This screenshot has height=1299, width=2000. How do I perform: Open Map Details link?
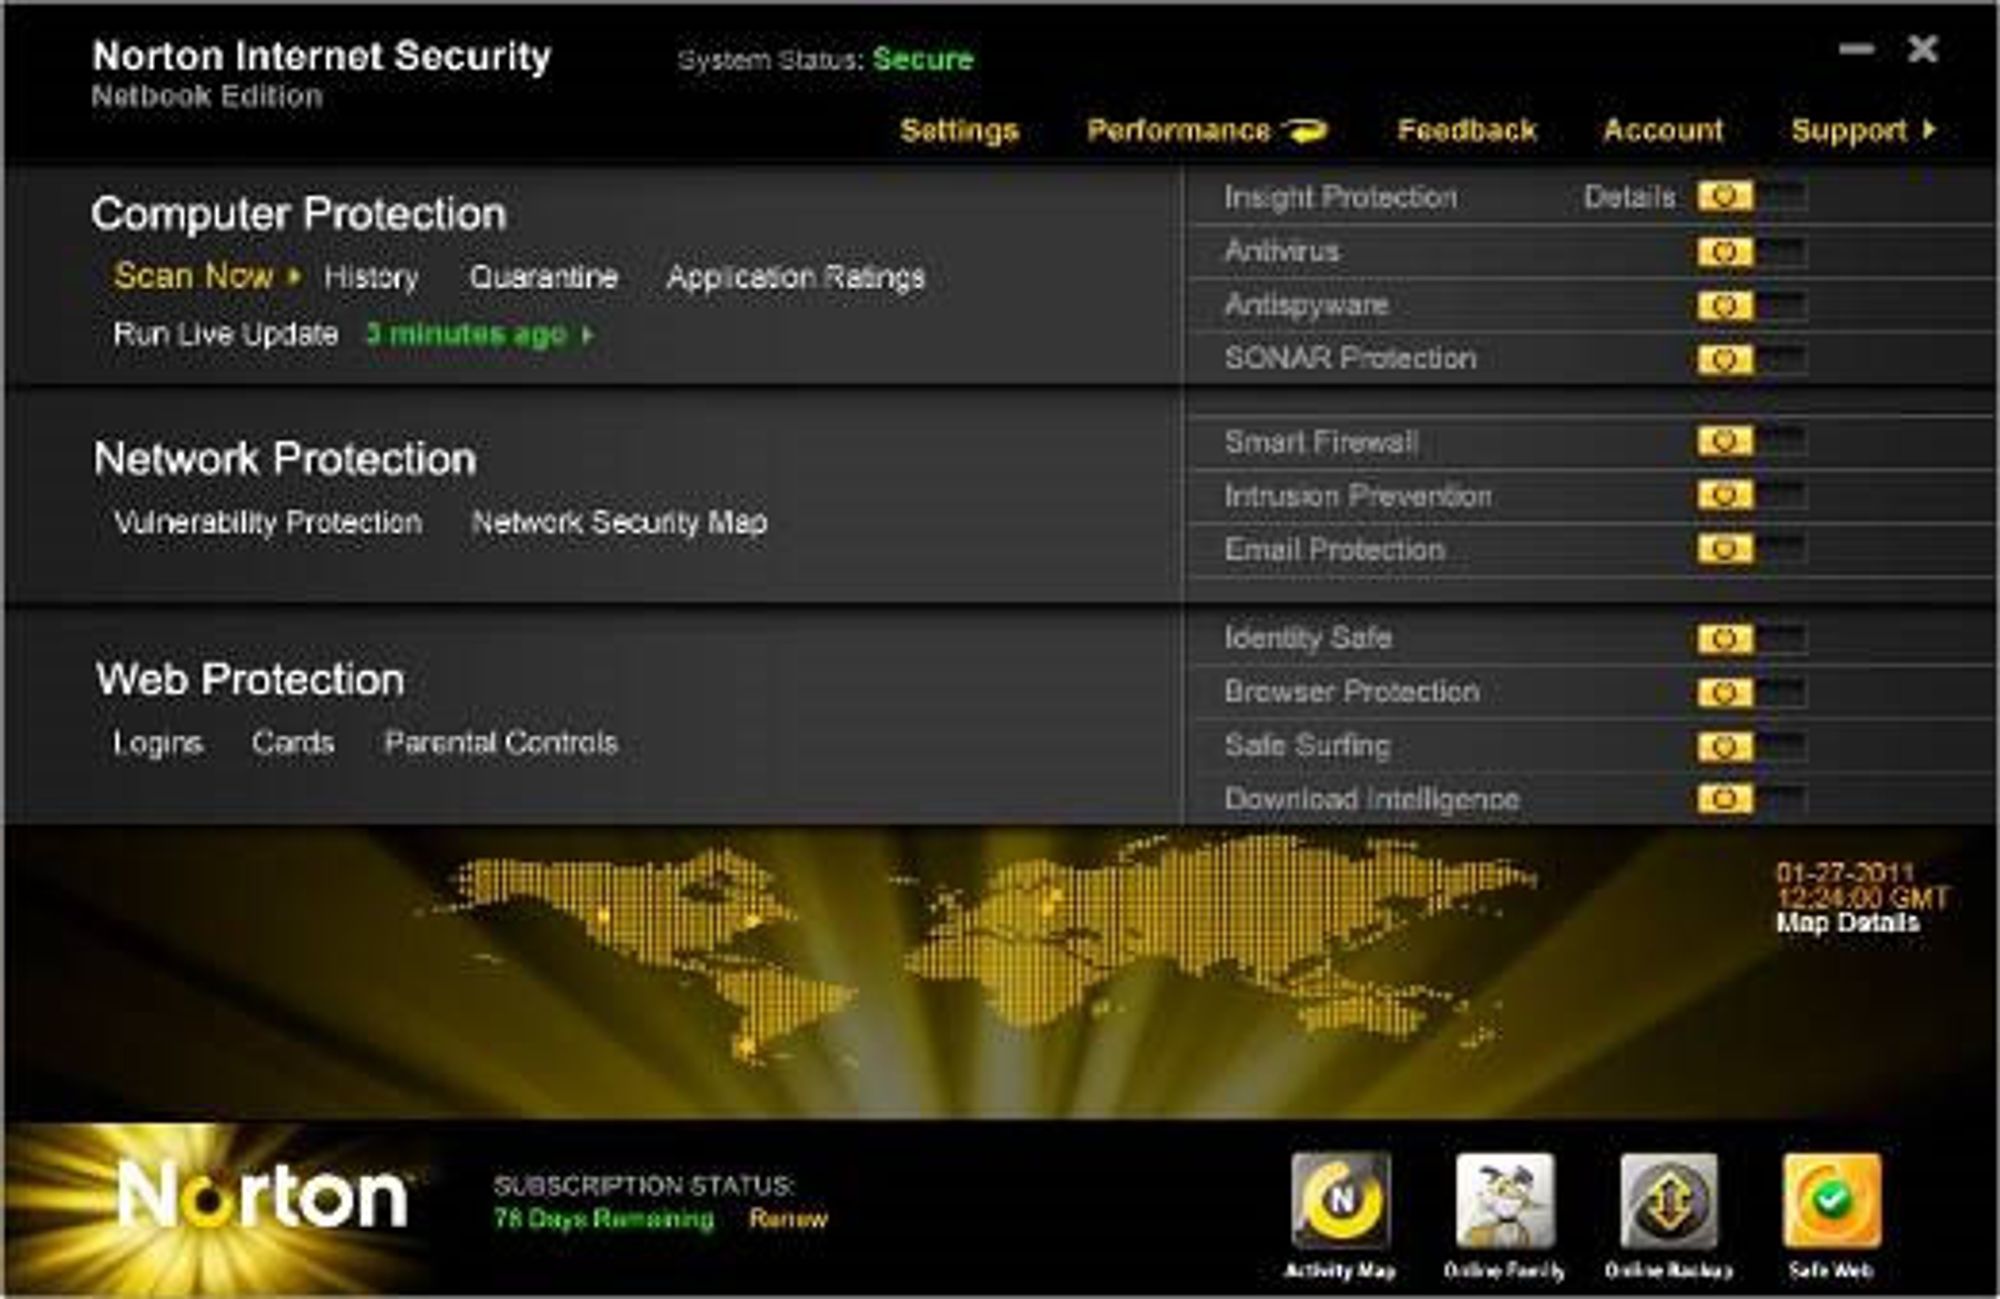pyautogui.click(x=1848, y=922)
